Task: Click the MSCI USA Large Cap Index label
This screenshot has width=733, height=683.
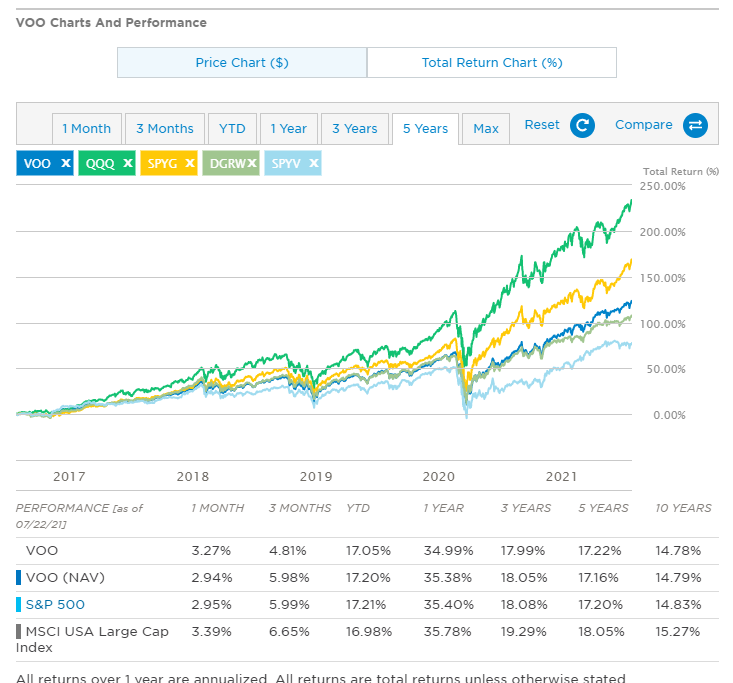Action: coord(92,639)
